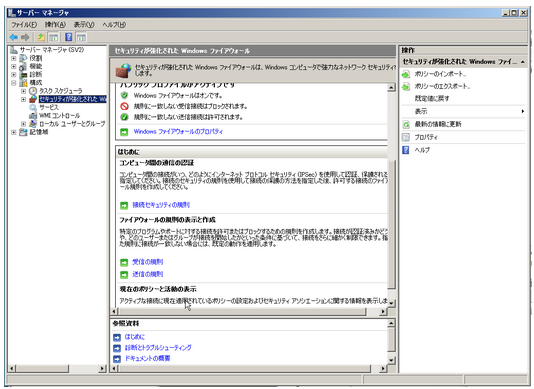Viewport: 534px width, 389px height.
Task: Click the overview vertical scrollbar up arrow
Action: pyautogui.click(x=391, y=88)
